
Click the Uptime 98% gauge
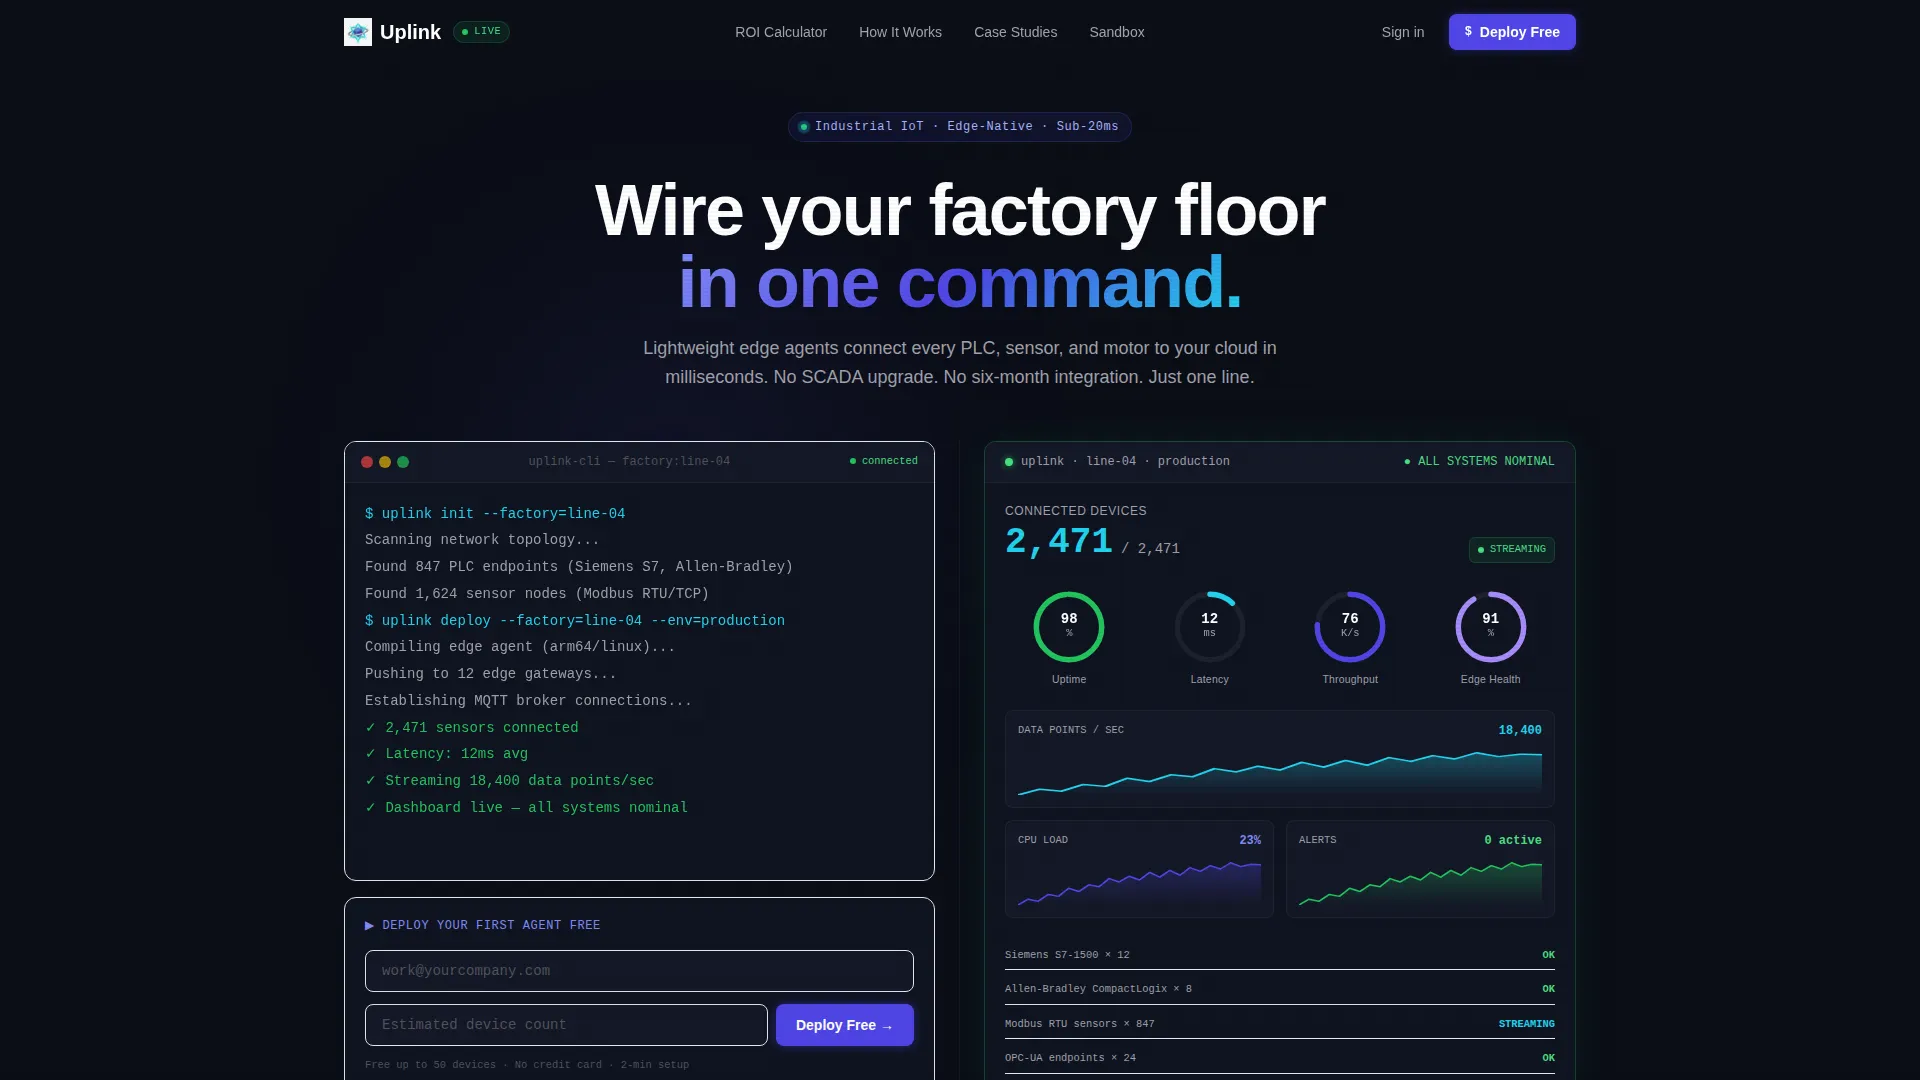[1069, 627]
